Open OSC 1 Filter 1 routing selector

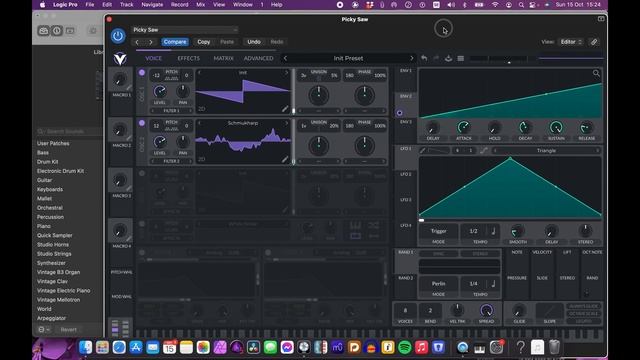tap(171, 111)
